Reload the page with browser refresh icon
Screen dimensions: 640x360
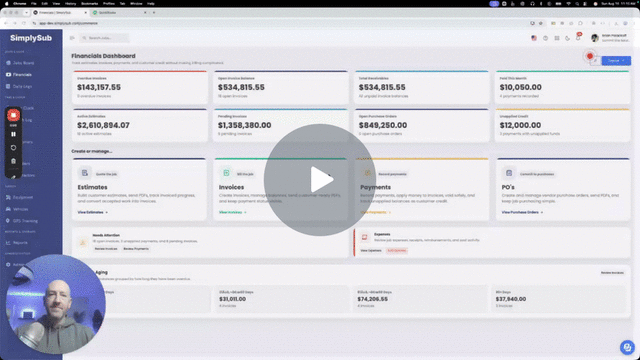(x=24, y=23)
